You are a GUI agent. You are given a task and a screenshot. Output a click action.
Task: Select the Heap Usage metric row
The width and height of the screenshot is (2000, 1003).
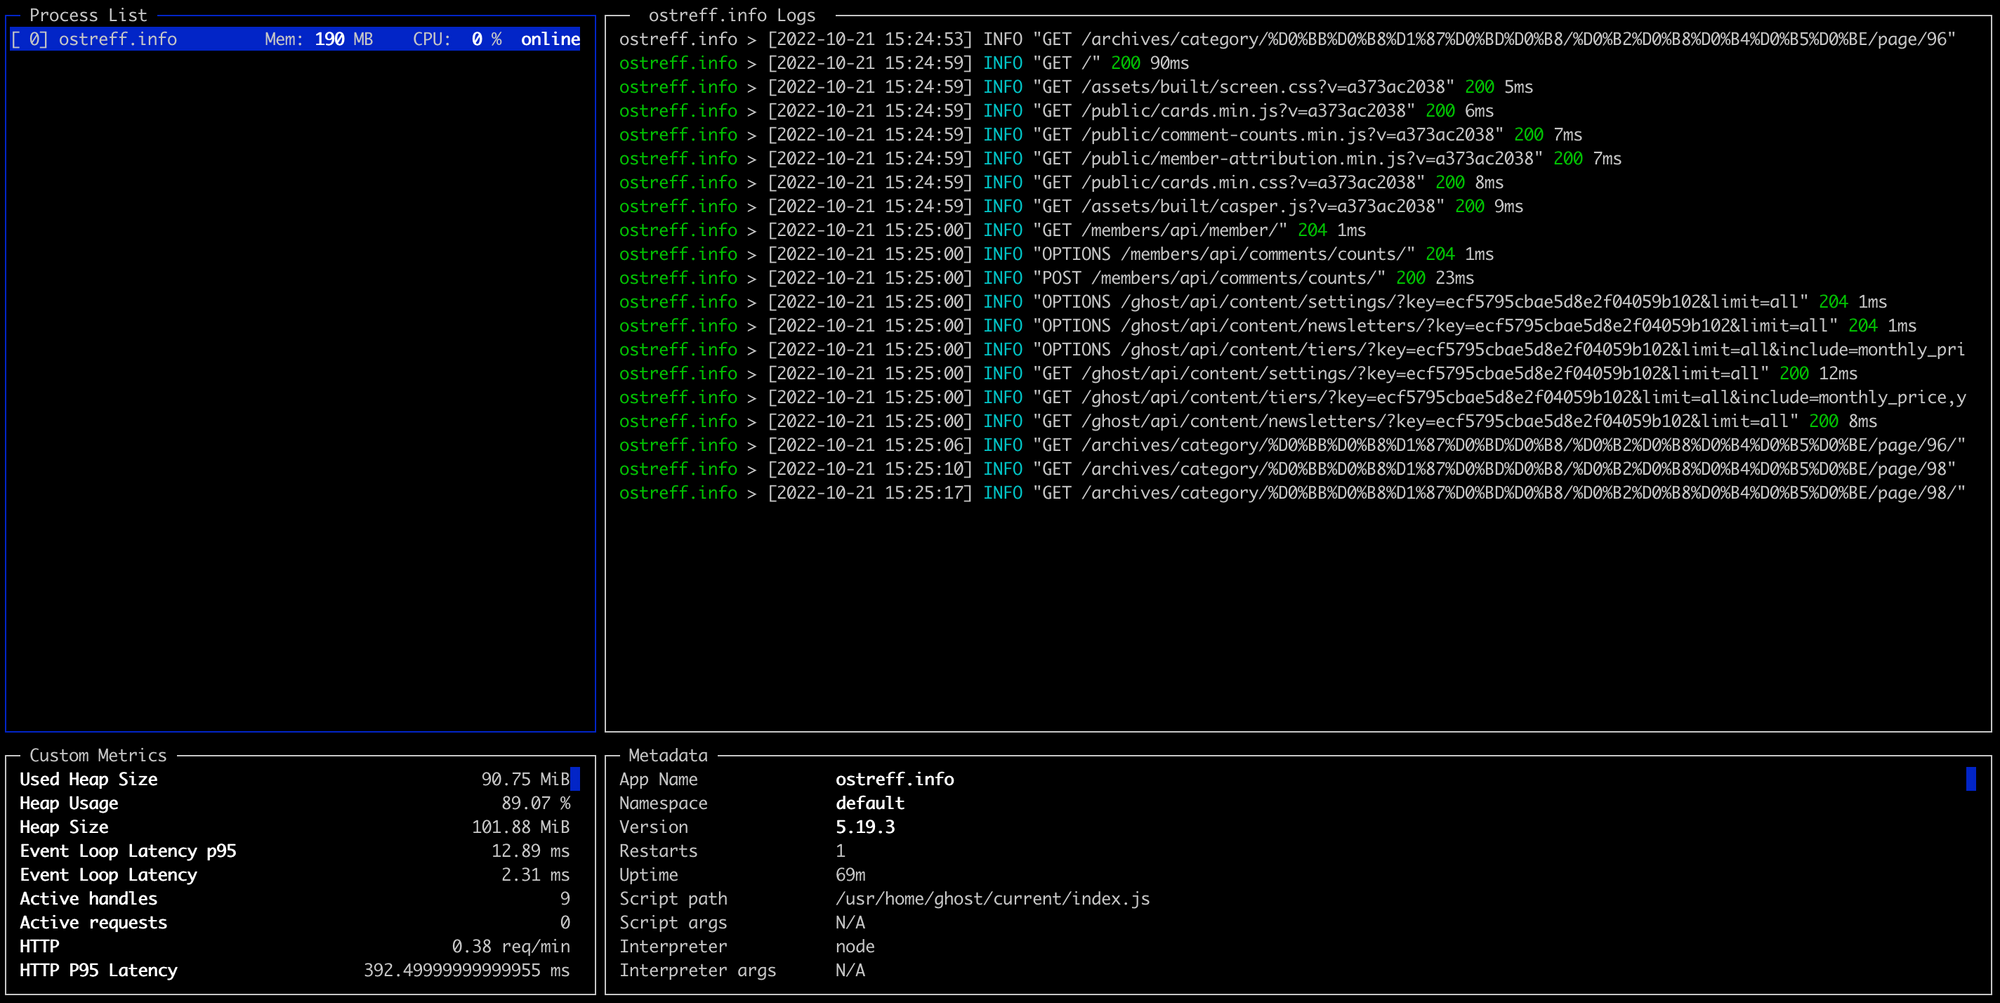(295, 803)
